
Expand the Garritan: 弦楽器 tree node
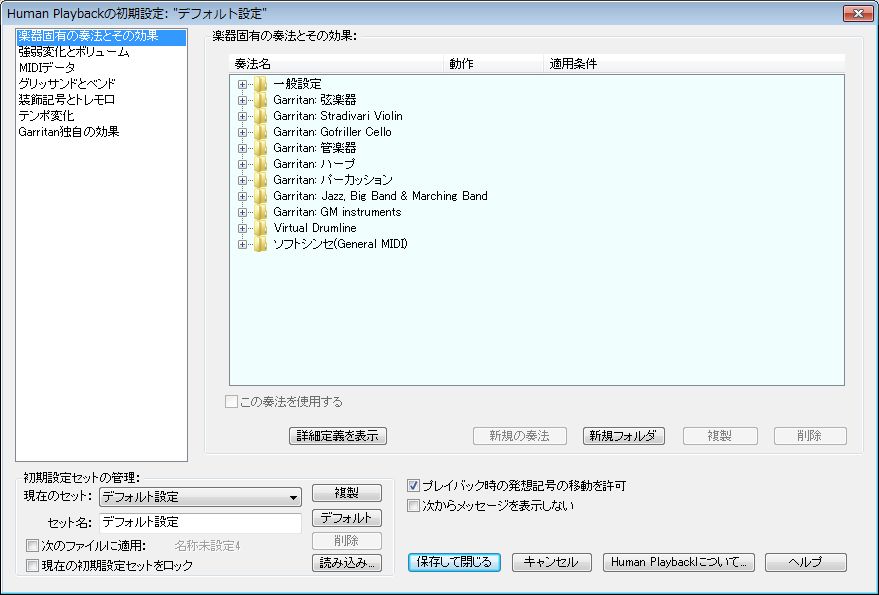click(242, 100)
